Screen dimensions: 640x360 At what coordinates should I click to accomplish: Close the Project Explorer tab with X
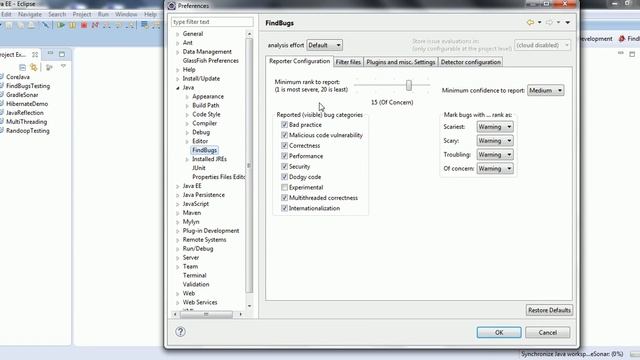tap(35, 54)
